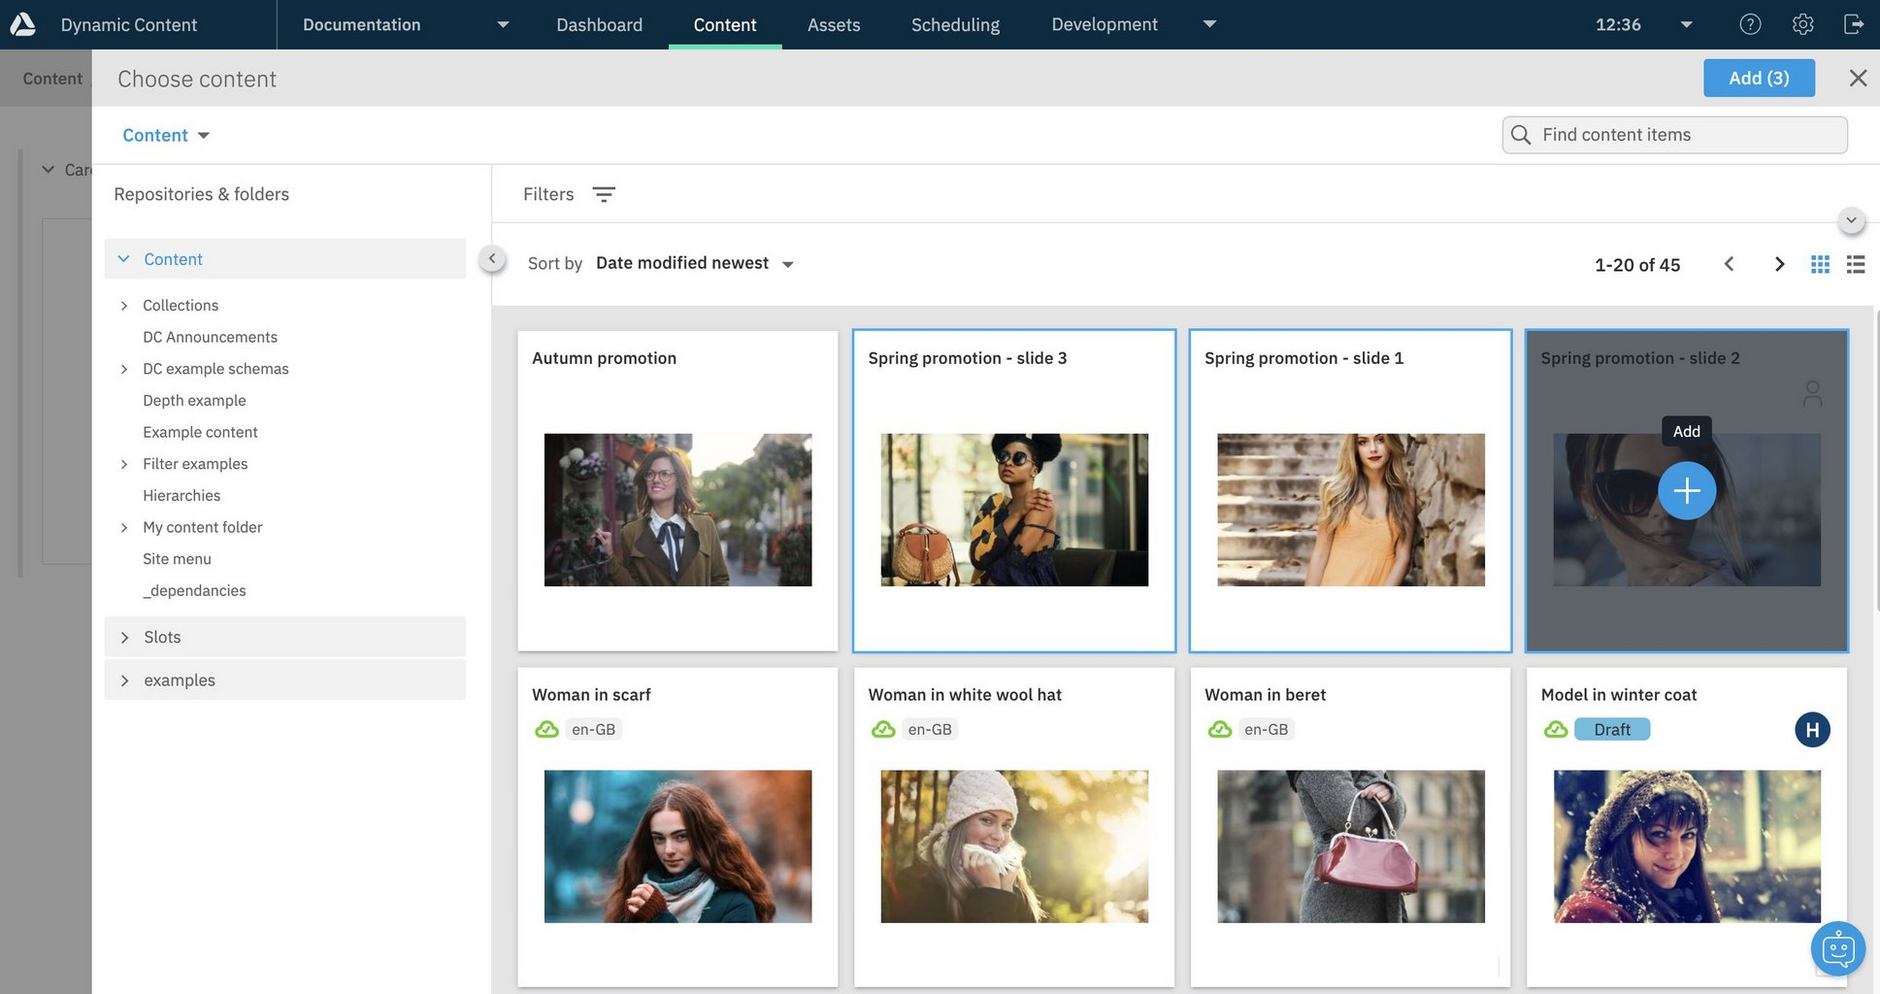Screen dimensions: 1880x994
Task: Click the Add (3) button
Action: point(1759,78)
